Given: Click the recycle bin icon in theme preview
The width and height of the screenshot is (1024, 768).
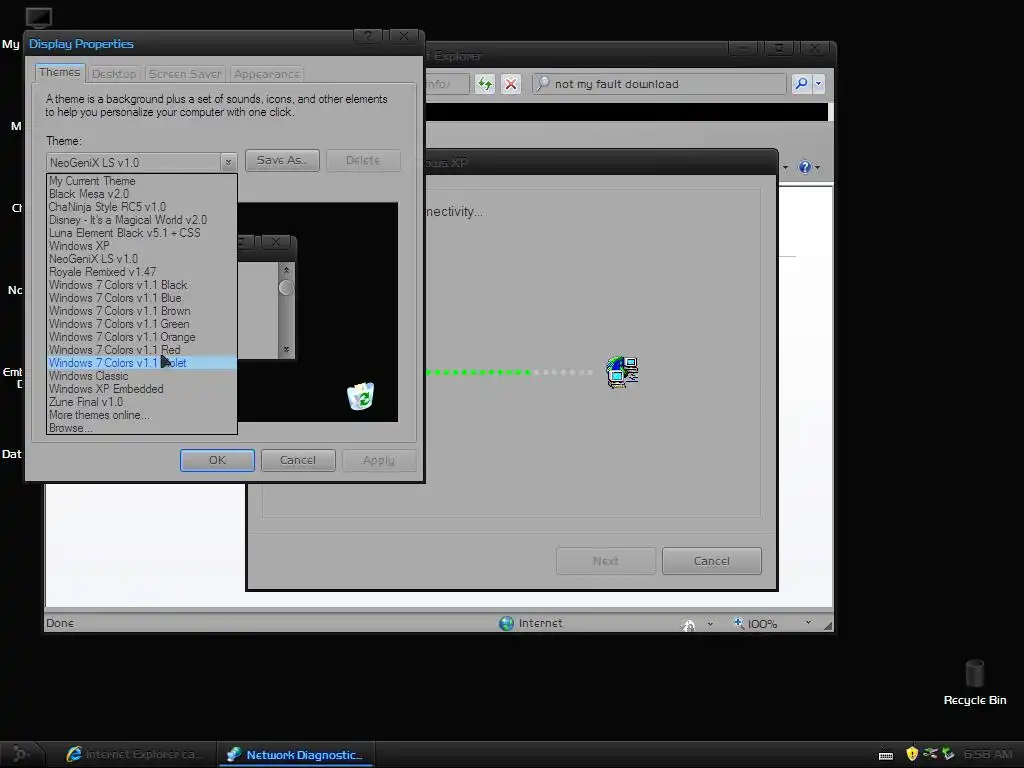Looking at the screenshot, I should click(360, 396).
